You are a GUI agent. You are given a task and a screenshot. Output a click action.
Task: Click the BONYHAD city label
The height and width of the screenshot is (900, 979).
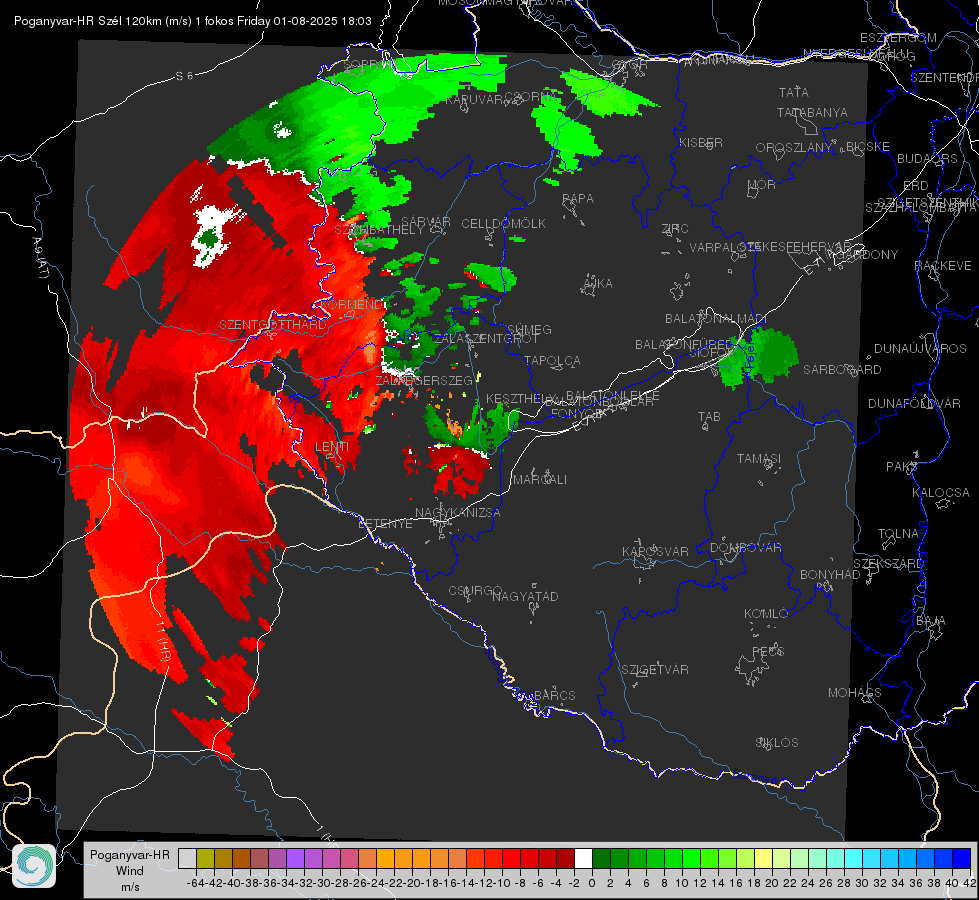pyautogui.click(x=830, y=575)
